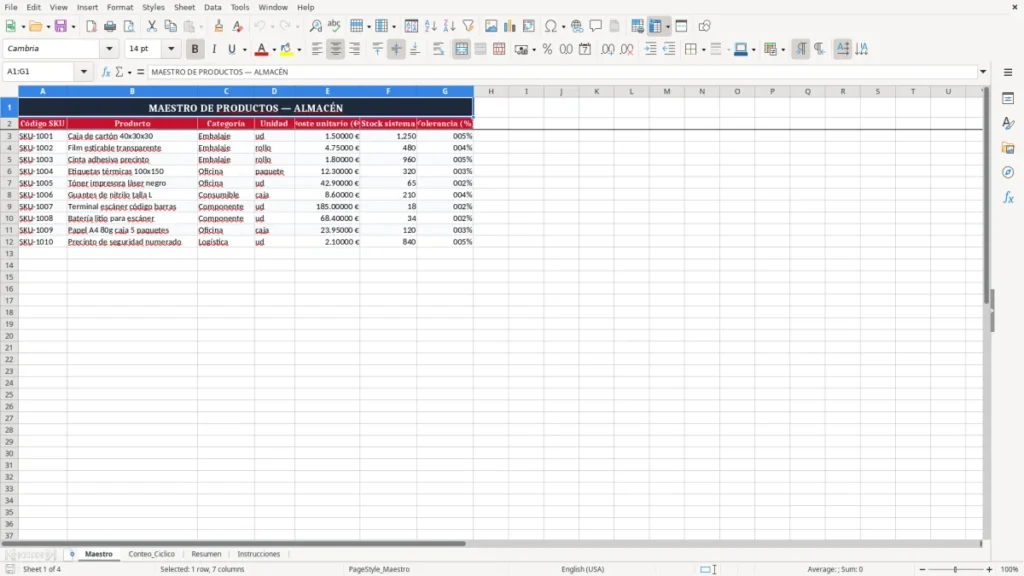Select column H header
This screenshot has height=576, width=1024.
click(x=491, y=91)
